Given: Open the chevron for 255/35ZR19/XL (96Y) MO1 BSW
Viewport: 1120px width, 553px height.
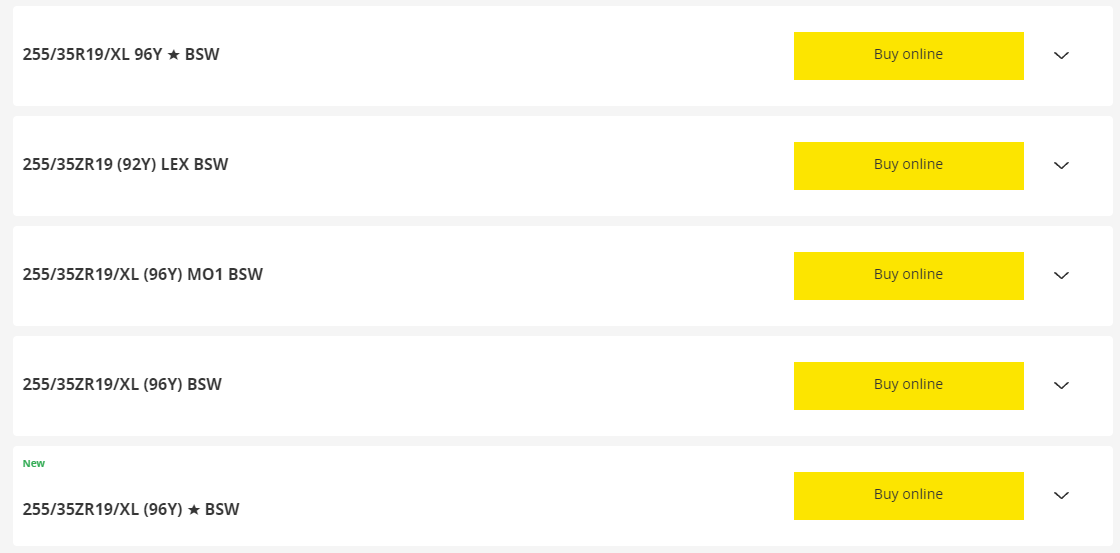Looking at the screenshot, I should (x=1062, y=276).
